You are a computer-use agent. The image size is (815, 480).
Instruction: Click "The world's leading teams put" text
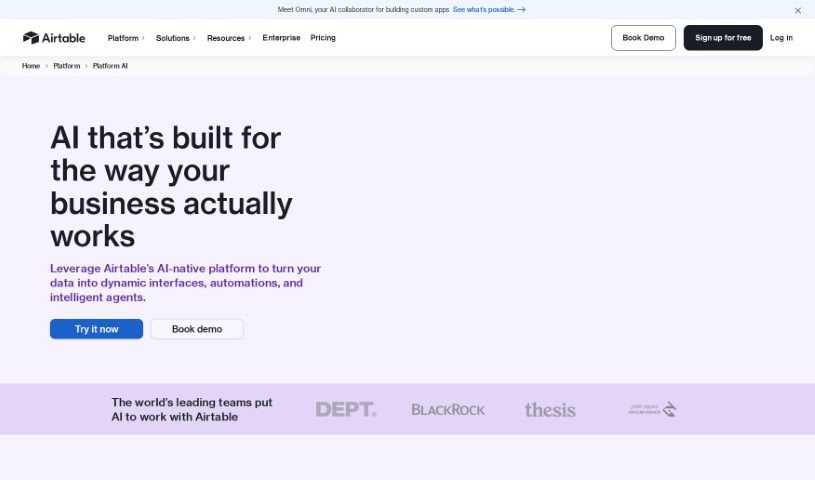click(x=192, y=403)
